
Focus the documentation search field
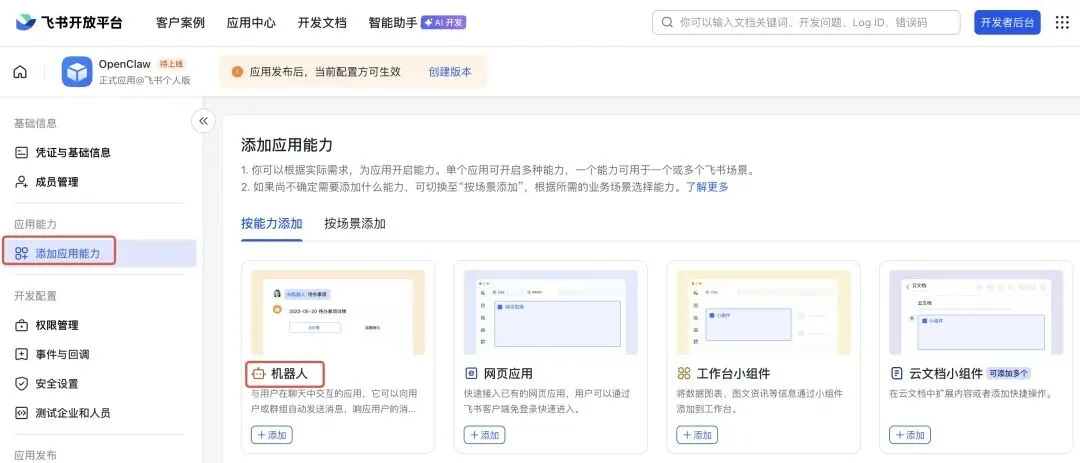(806, 23)
